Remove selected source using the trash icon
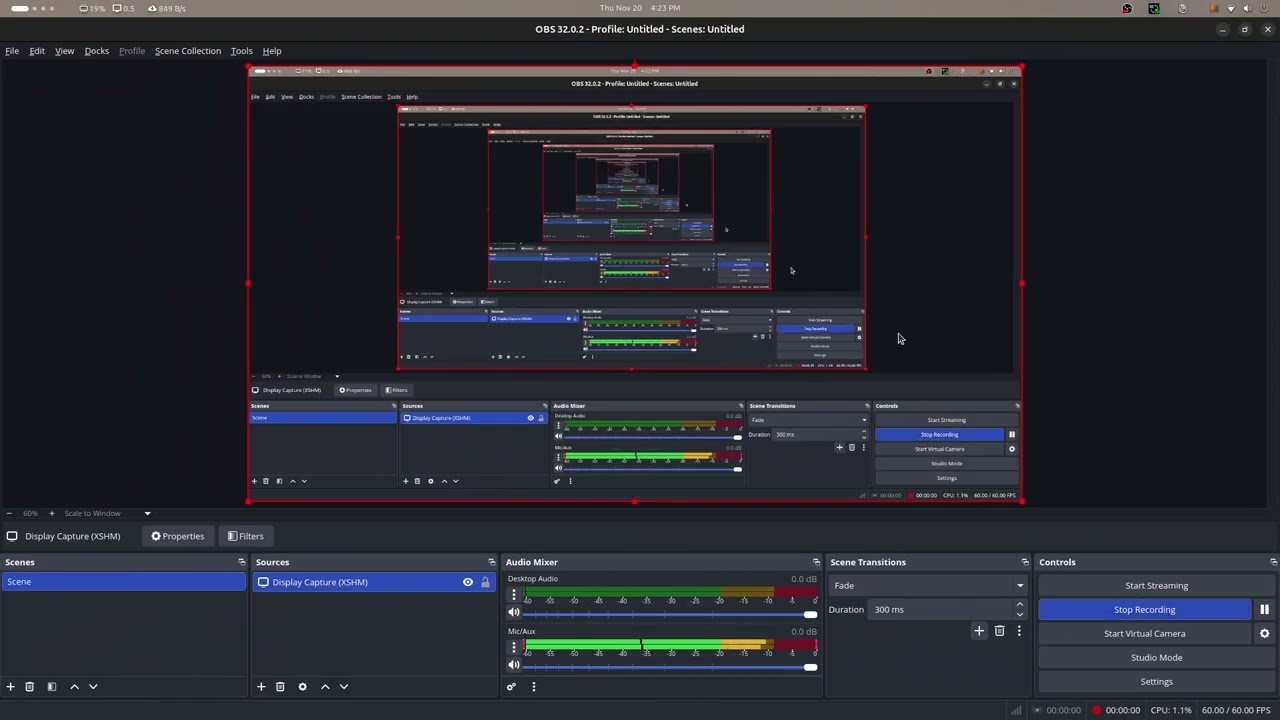Viewport: 1280px width, 720px height. point(280,687)
